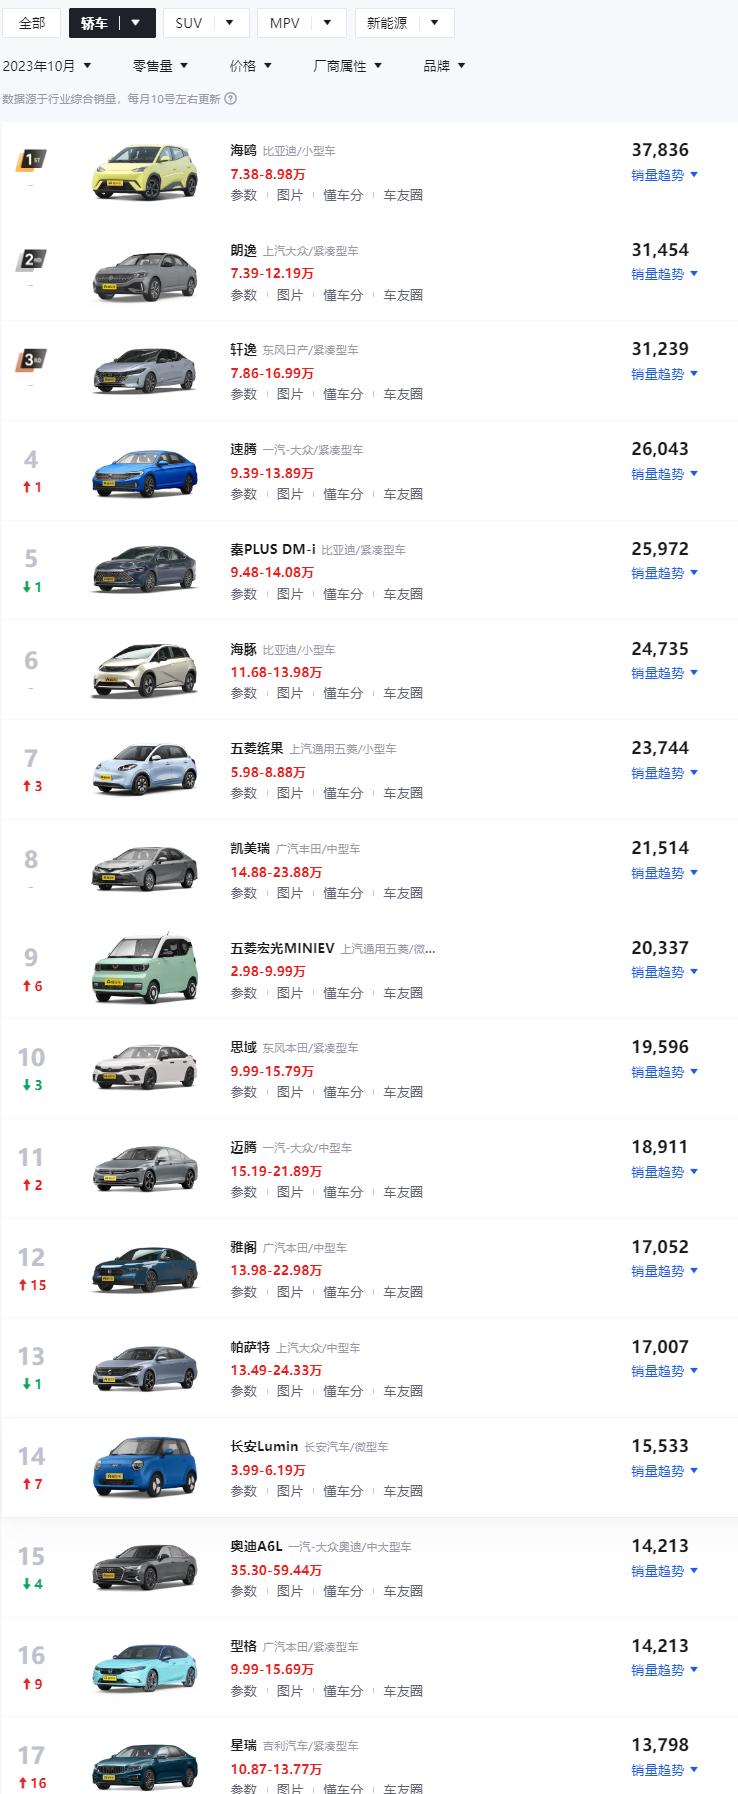
Task: Expand the 轿车 category dropdown arrow
Action: coord(136,23)
